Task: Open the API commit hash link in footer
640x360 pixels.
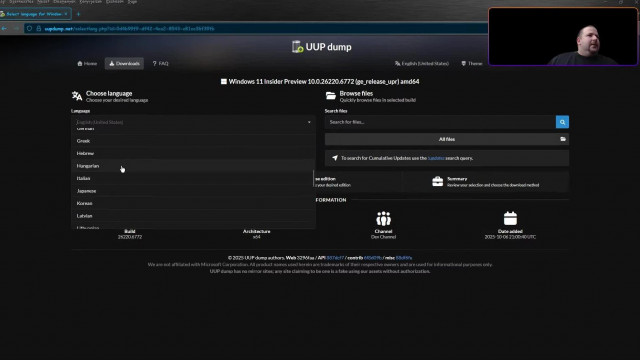Action: point(335,258)
